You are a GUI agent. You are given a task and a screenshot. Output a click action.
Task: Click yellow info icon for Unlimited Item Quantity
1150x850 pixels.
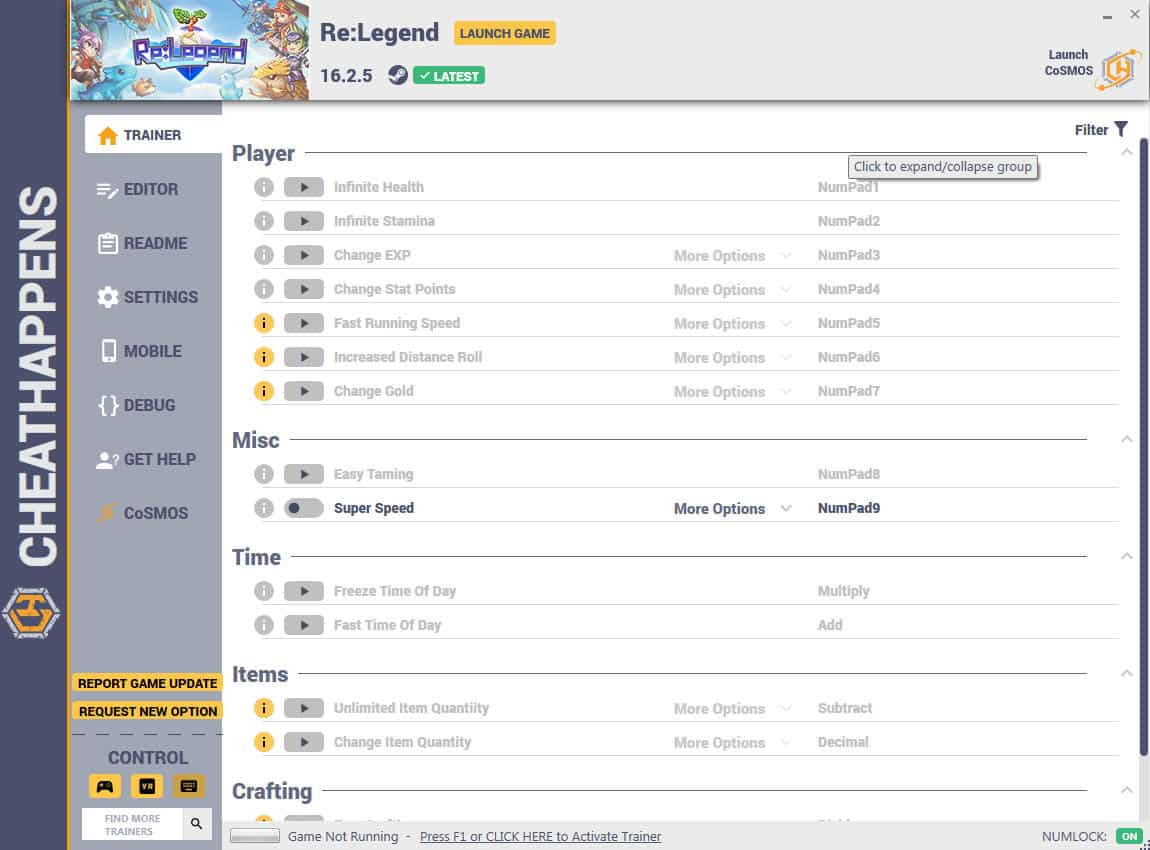pyautogui.click(x=264, y=708)
